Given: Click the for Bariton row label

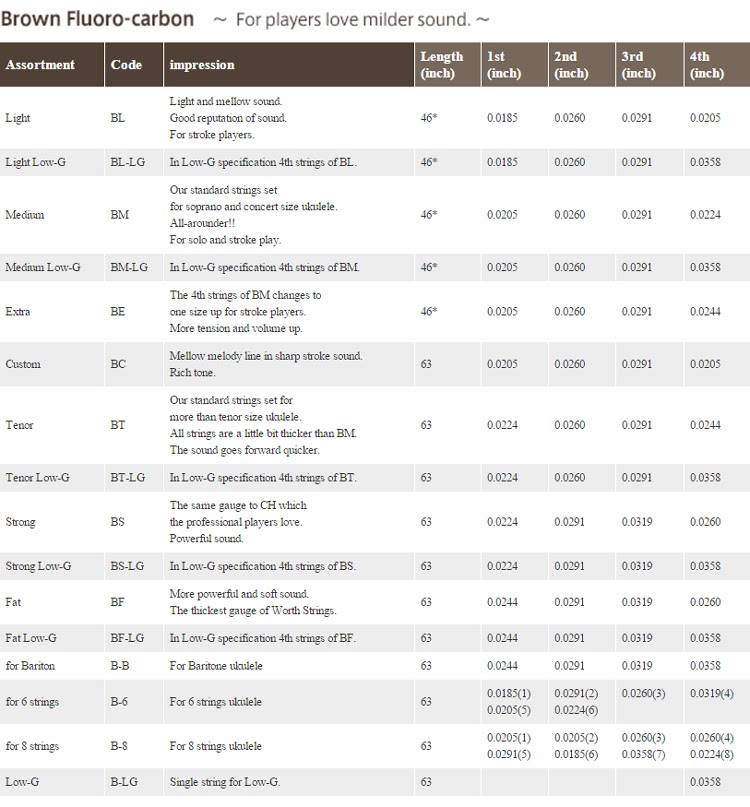Looking at the screenshot, I should coord(30,665).
